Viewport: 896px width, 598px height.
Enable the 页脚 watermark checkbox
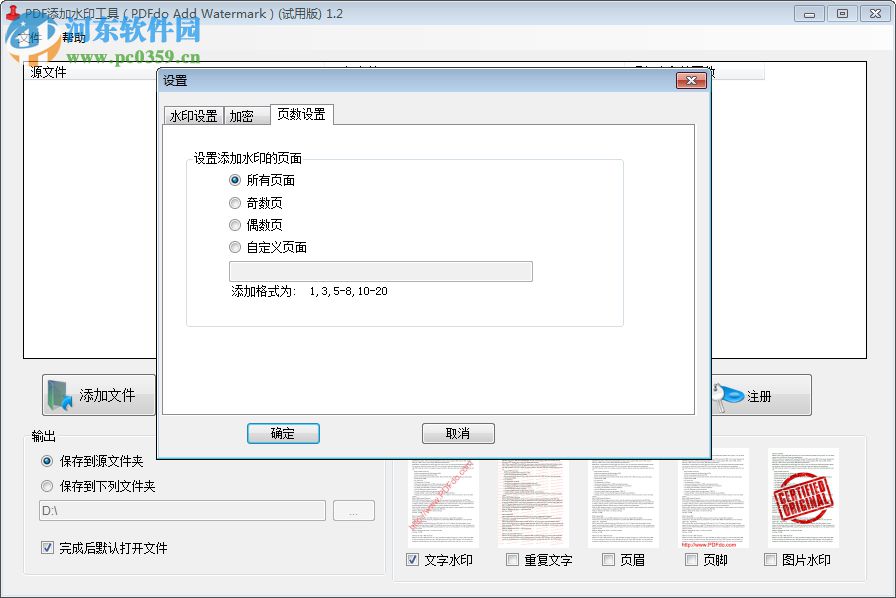pyautogui.click(x=691, y=559)
